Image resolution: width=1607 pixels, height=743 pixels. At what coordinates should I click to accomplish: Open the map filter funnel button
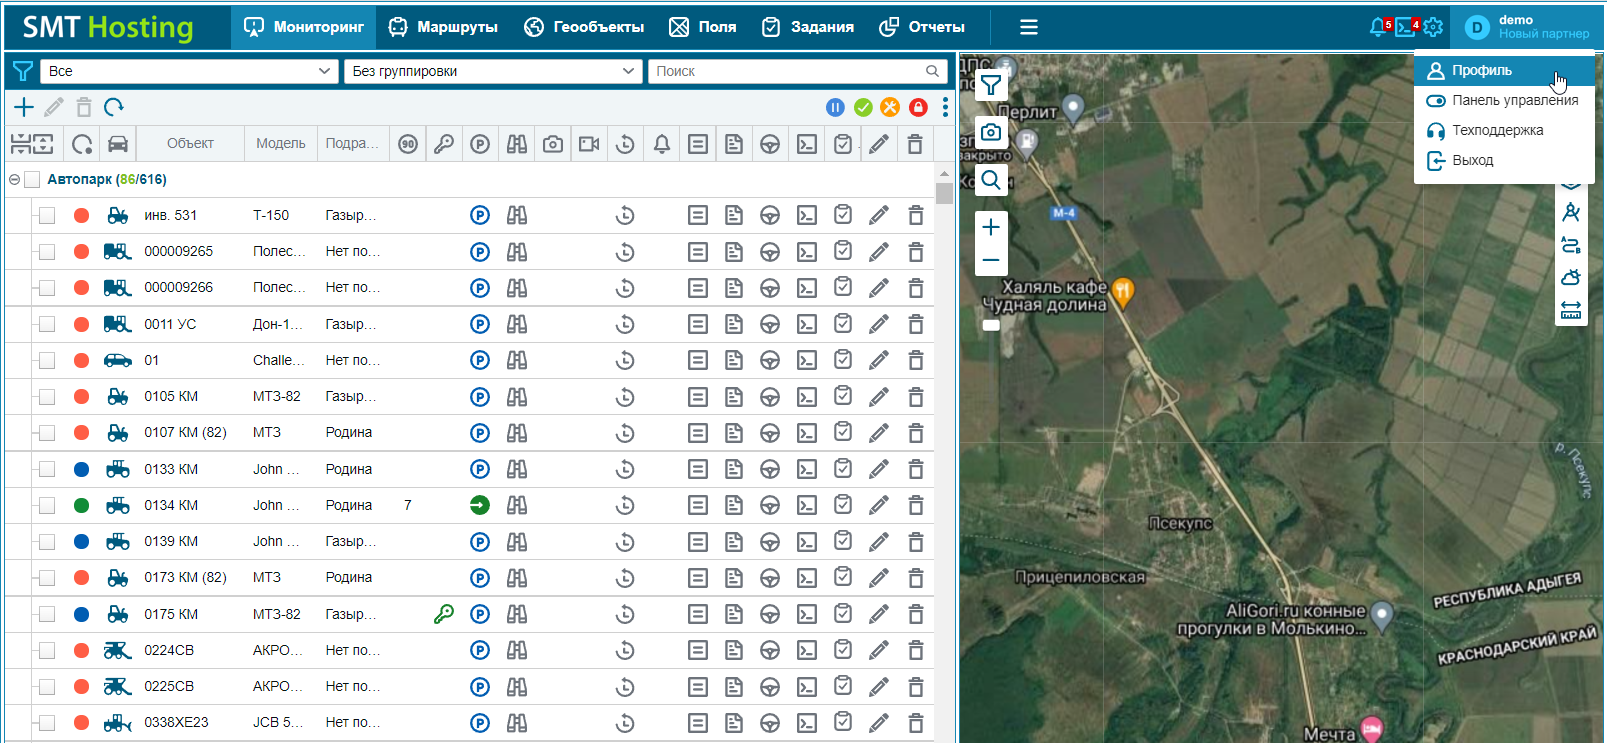[991, 85]
